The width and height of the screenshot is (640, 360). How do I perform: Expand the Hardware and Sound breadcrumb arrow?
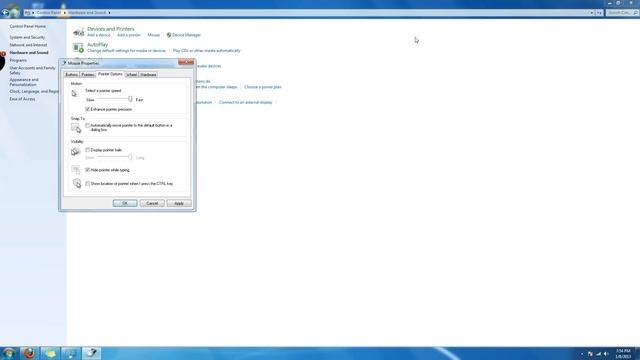(109, 13)
